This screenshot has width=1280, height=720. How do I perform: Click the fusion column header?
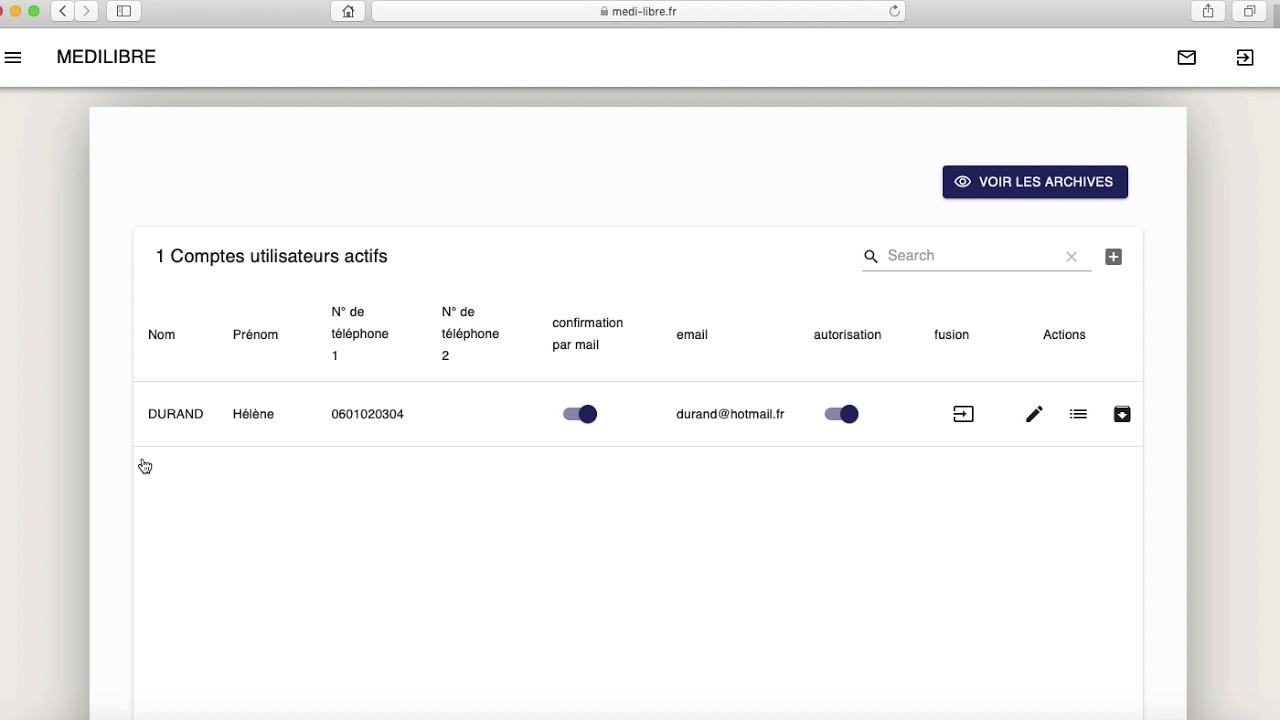951,335
